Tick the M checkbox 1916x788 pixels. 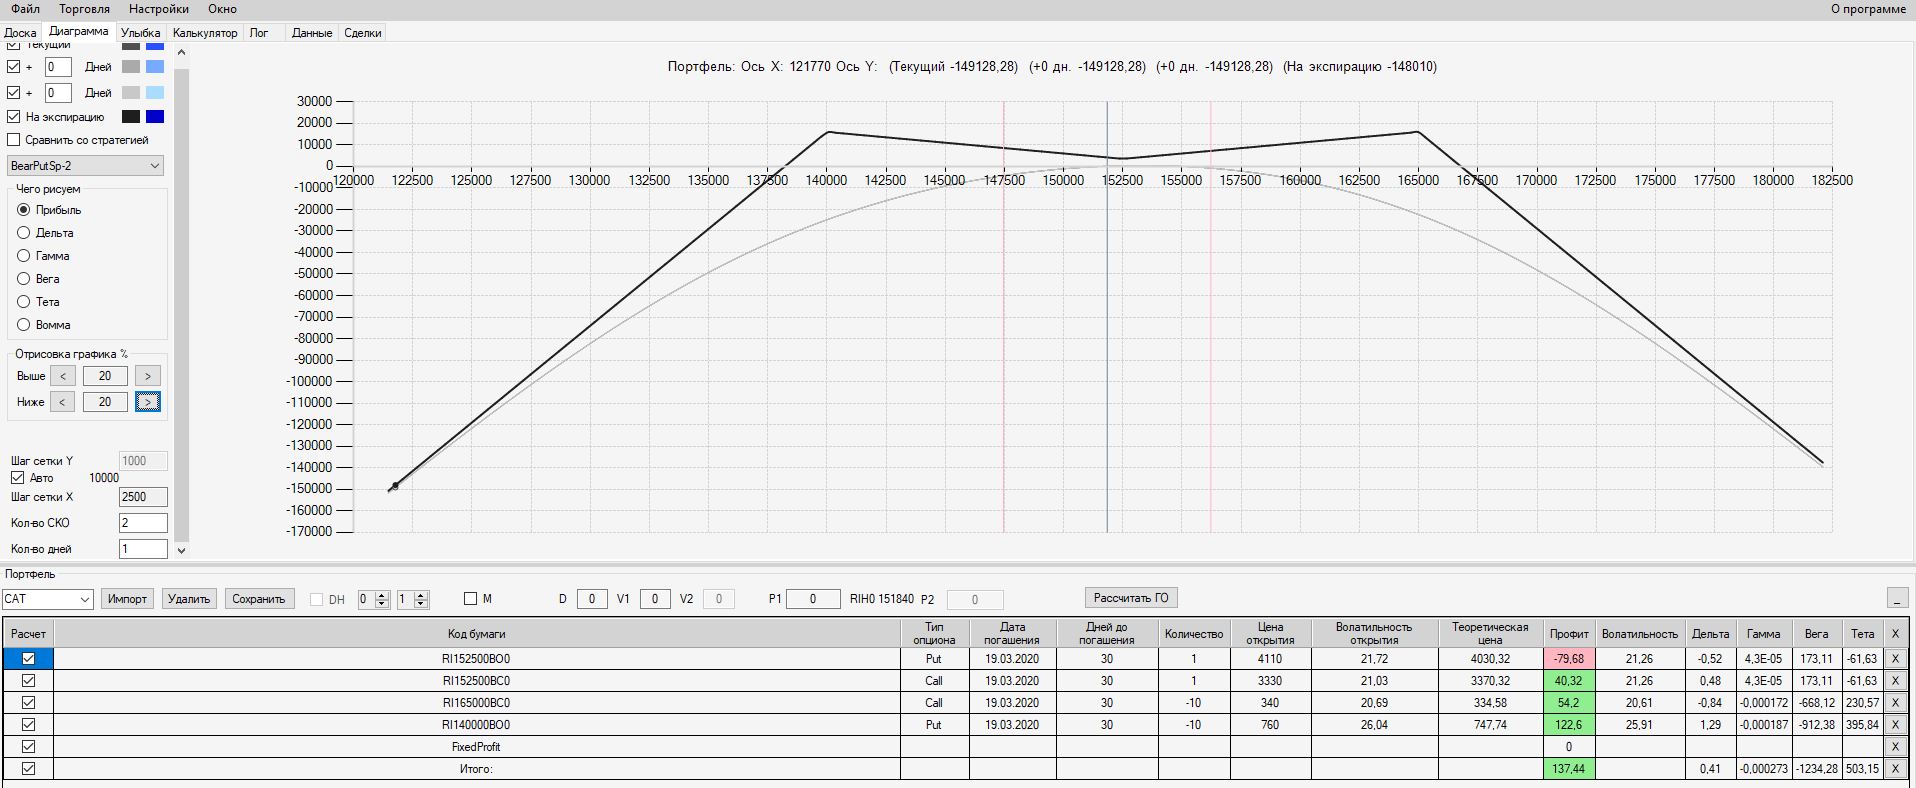point(470,599)
